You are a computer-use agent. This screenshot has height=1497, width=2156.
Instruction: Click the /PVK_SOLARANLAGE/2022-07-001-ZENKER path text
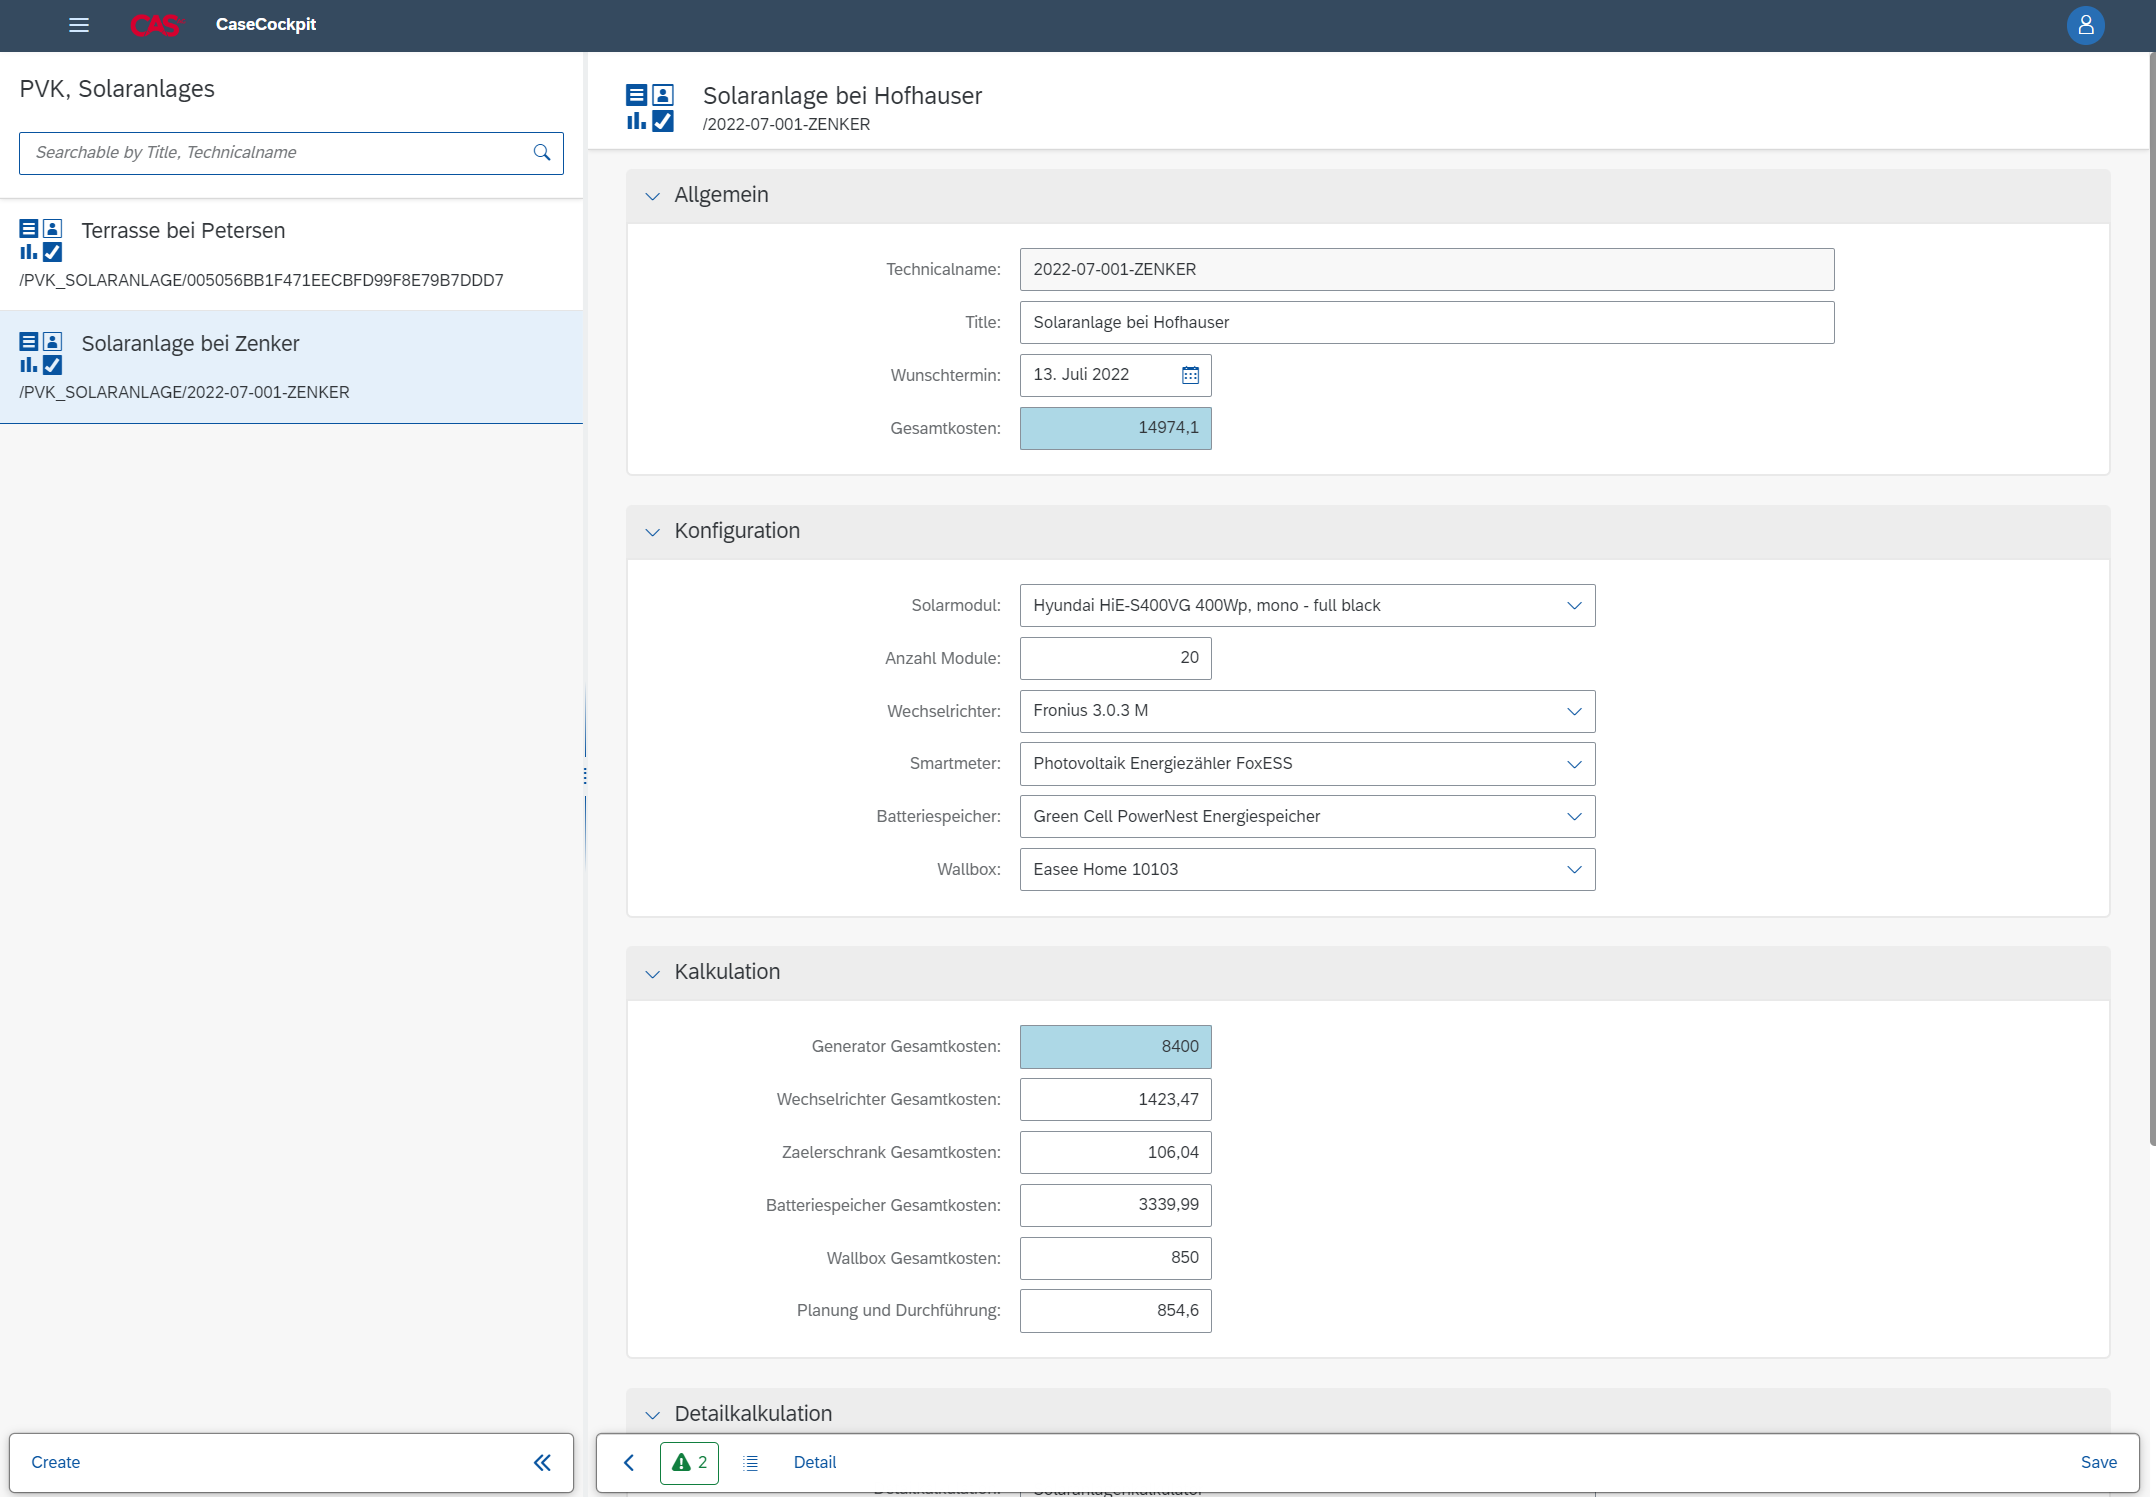(184, 393)
